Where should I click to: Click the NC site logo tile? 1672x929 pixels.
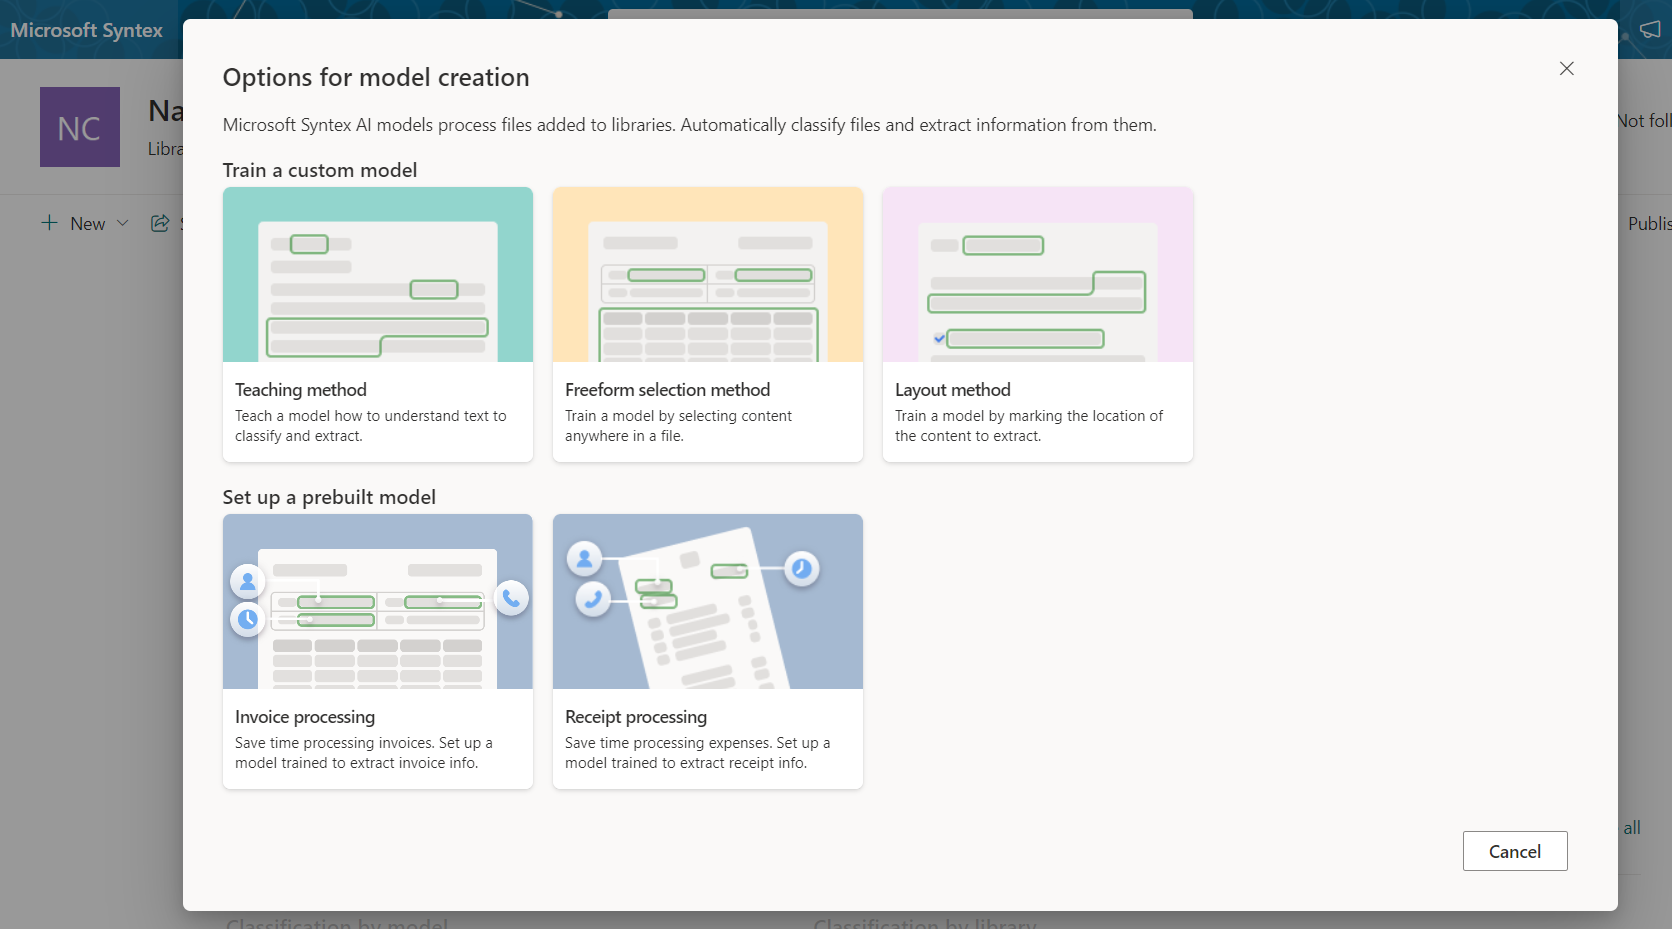point(80,127)
